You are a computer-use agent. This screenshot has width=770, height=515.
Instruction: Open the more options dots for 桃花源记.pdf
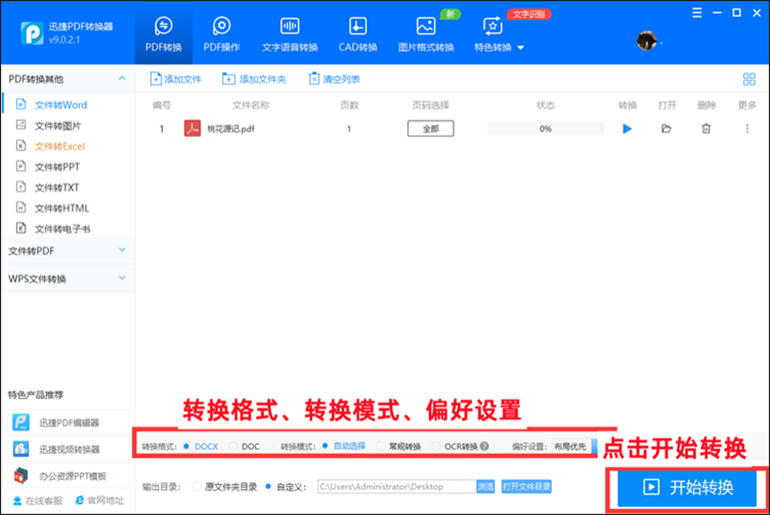tap(747, 129)
